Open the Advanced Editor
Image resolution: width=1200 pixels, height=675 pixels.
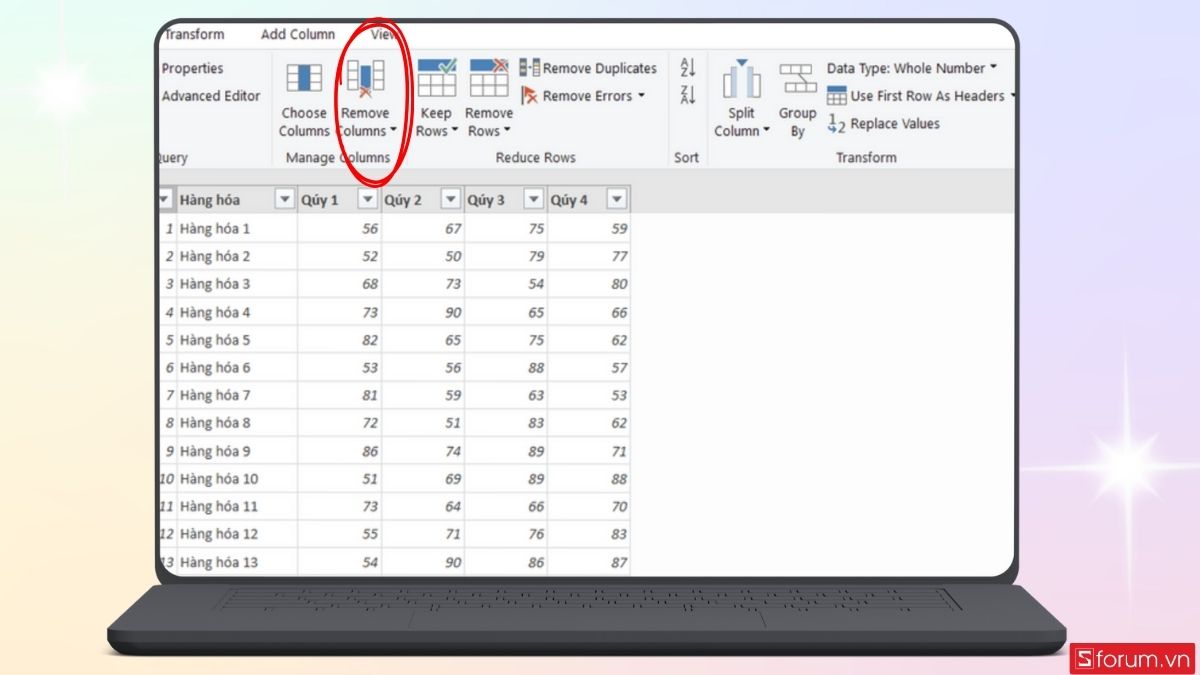pyautogui.click(x=211, y=96)
